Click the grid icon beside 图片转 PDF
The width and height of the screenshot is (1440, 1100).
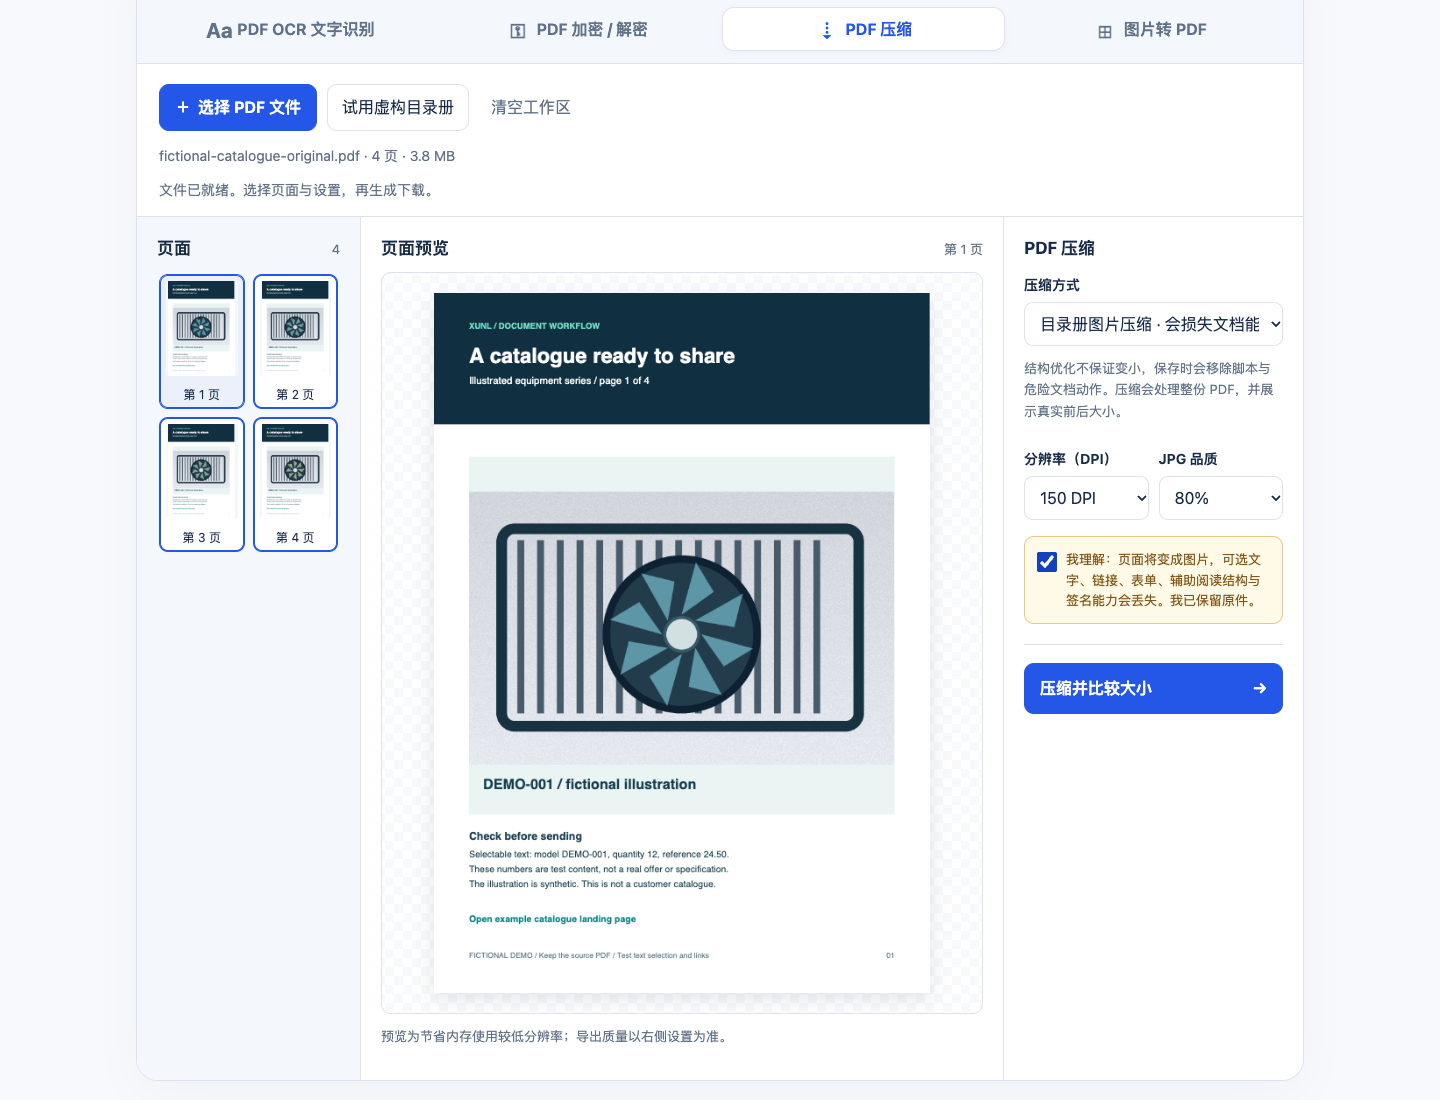(x=1105, y=31)
